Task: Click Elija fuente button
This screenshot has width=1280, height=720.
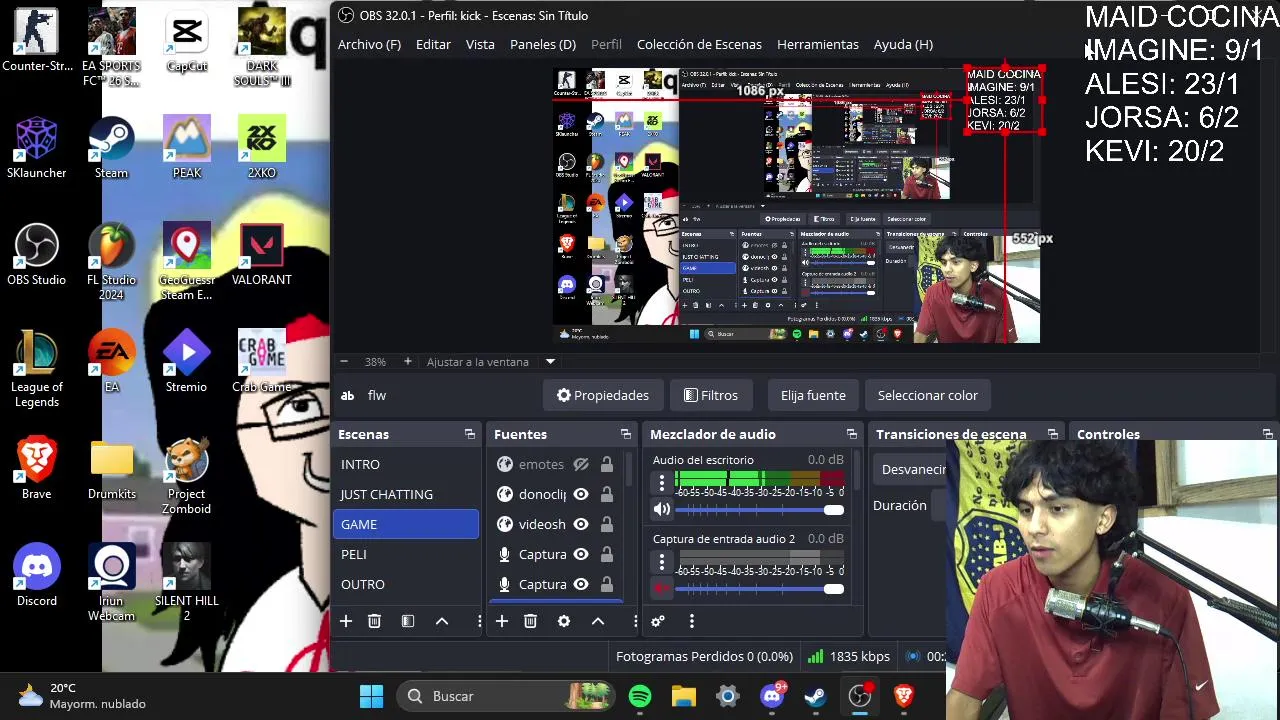Action: [813, 395]
